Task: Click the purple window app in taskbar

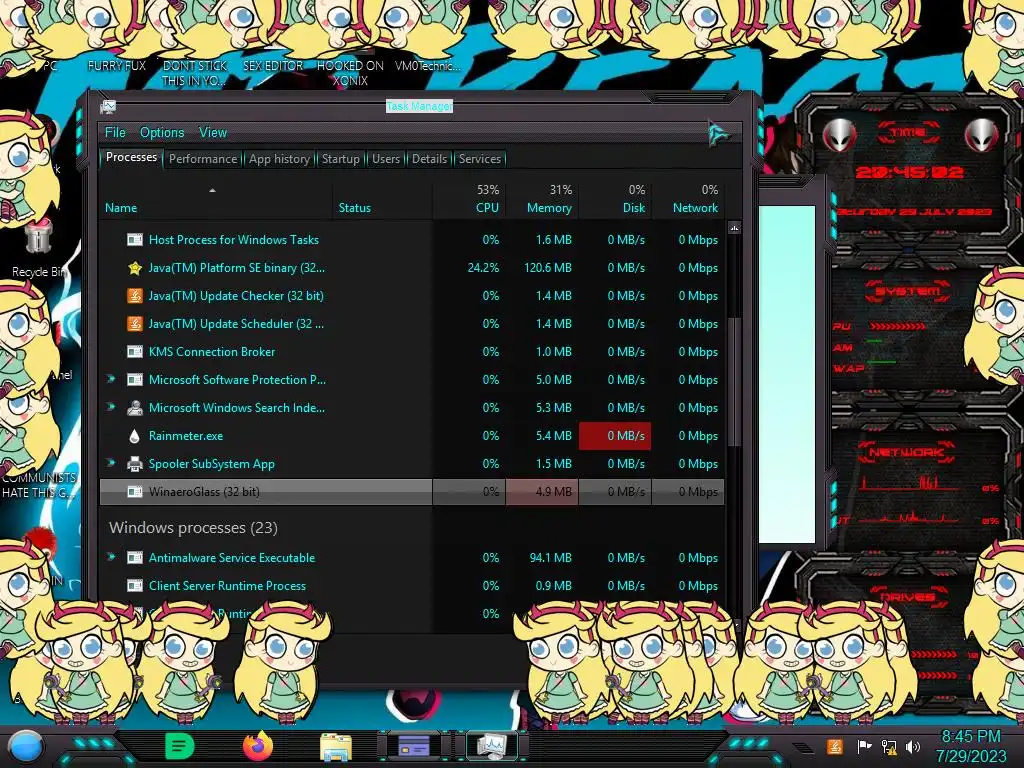Action: (x=414, y=746)
